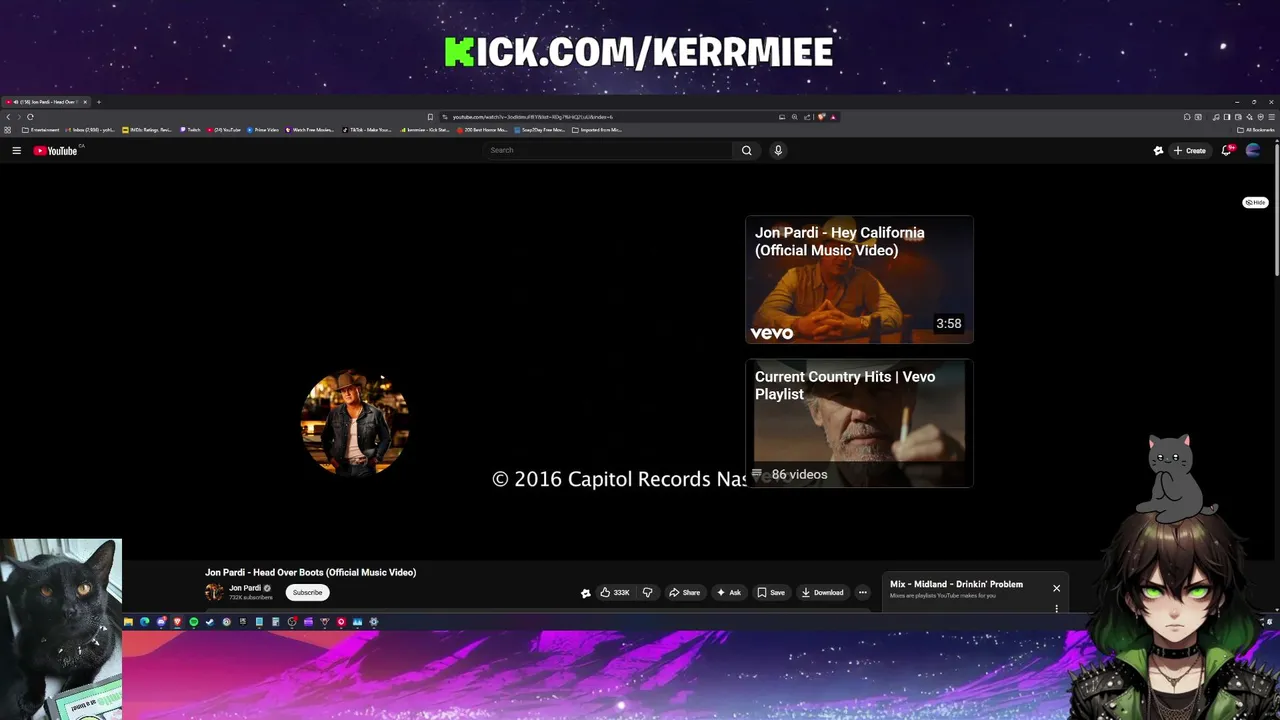Close the Mix - Midland playlist panel
Viewport: 1280px width, 720px height.
tap(1056, 588)
